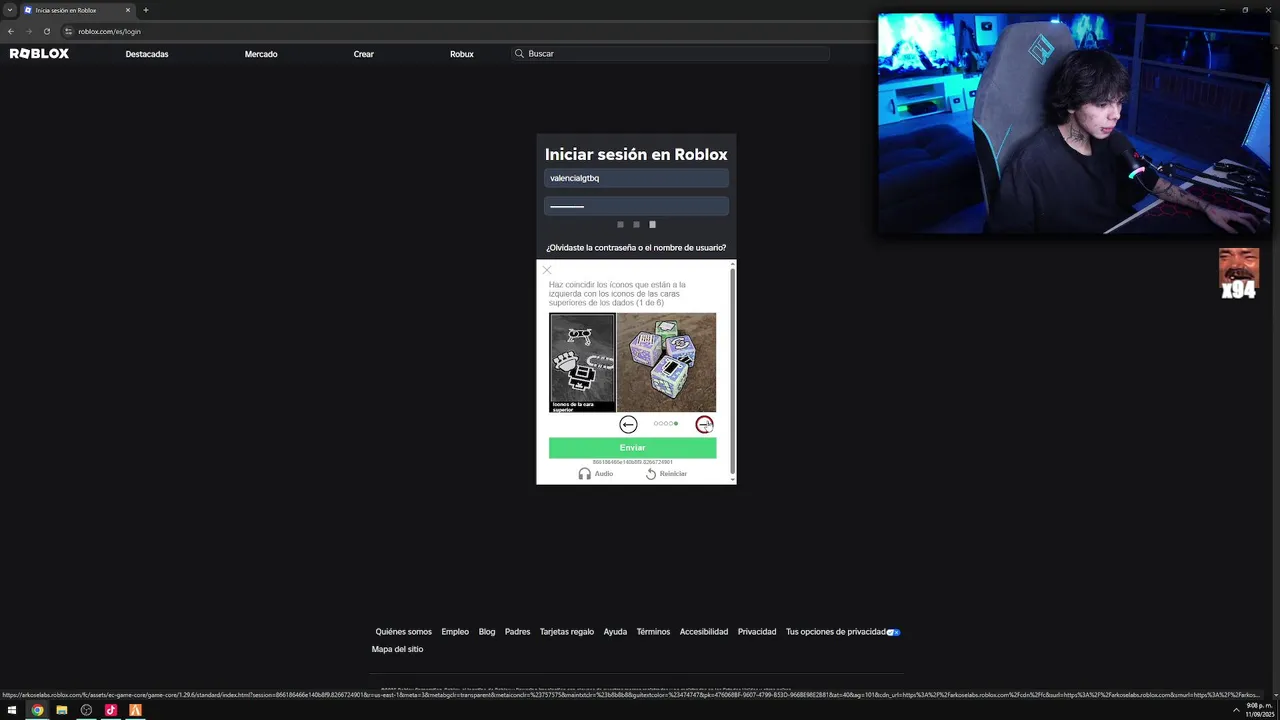Open the Windows Start menu

click(12, 710)
